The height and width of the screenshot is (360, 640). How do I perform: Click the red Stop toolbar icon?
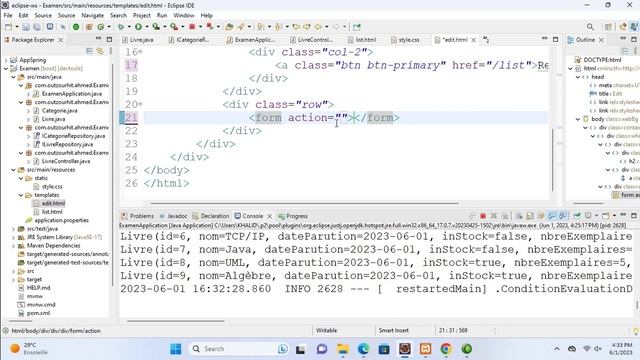point(192,27)
